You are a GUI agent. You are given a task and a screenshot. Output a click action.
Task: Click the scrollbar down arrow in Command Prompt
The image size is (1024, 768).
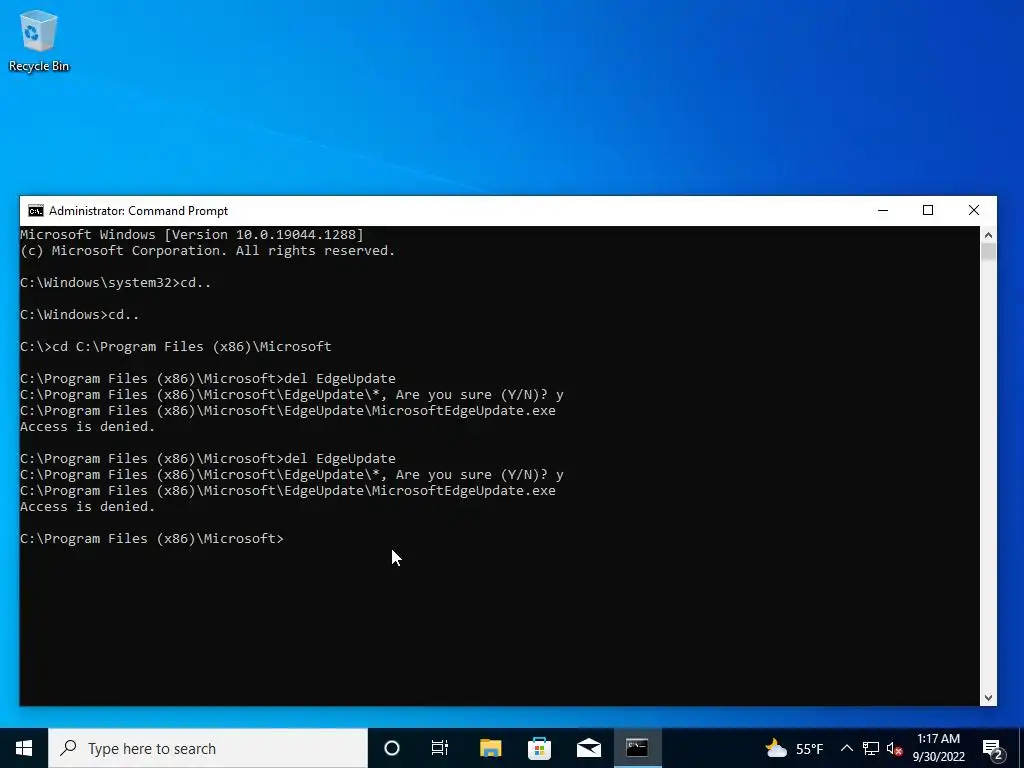[988, 697]
